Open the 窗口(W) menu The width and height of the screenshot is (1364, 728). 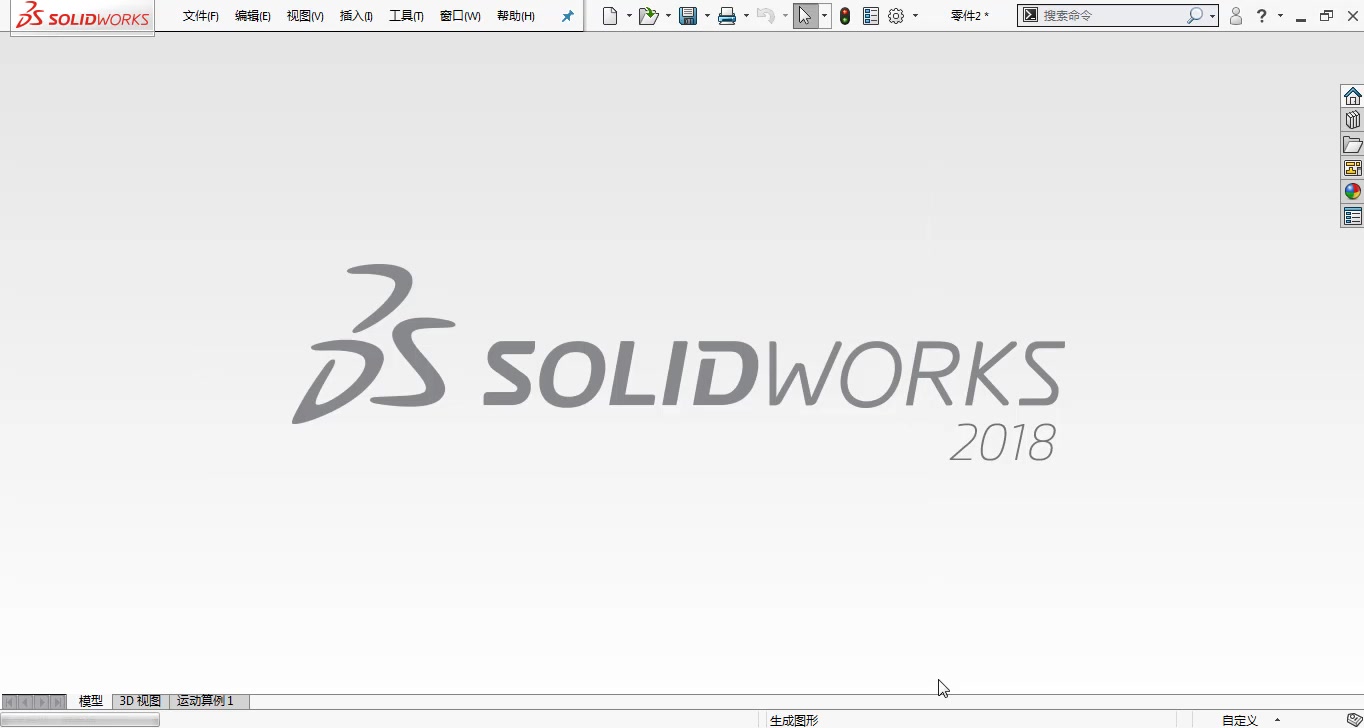pos(460,16)
